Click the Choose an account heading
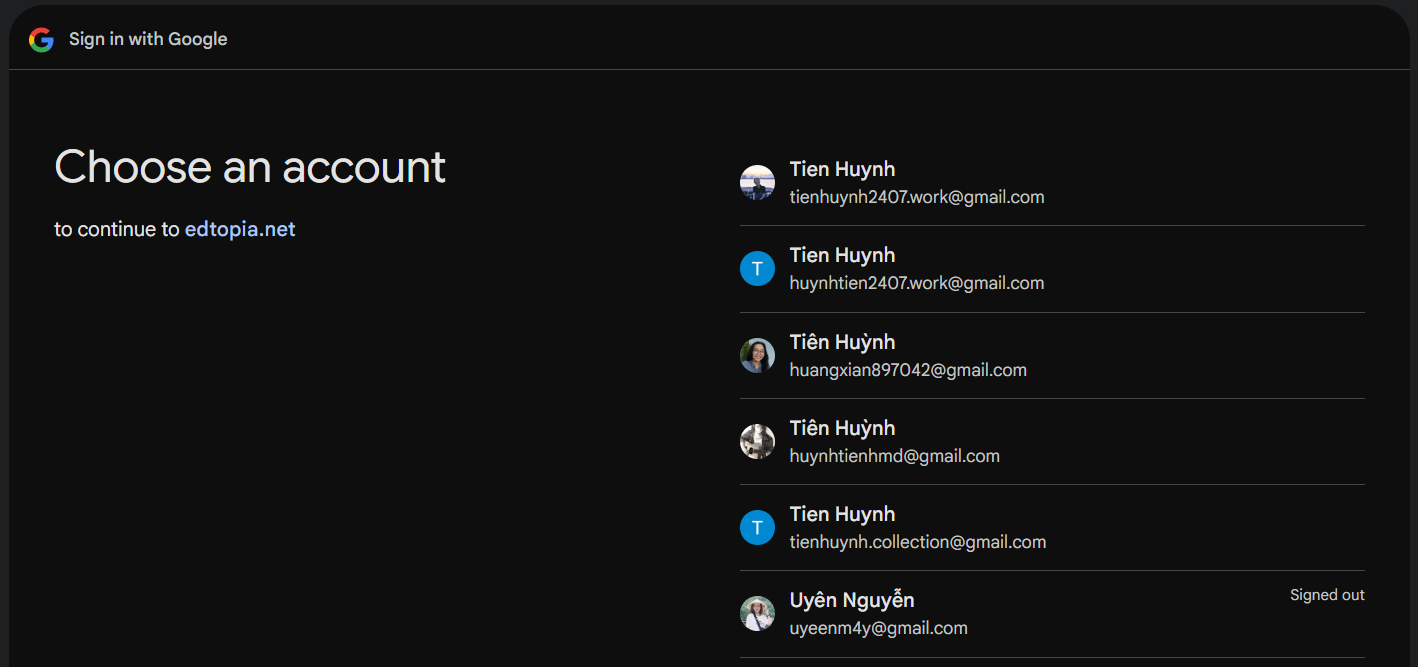1418x667 pixels. (250, 166)
